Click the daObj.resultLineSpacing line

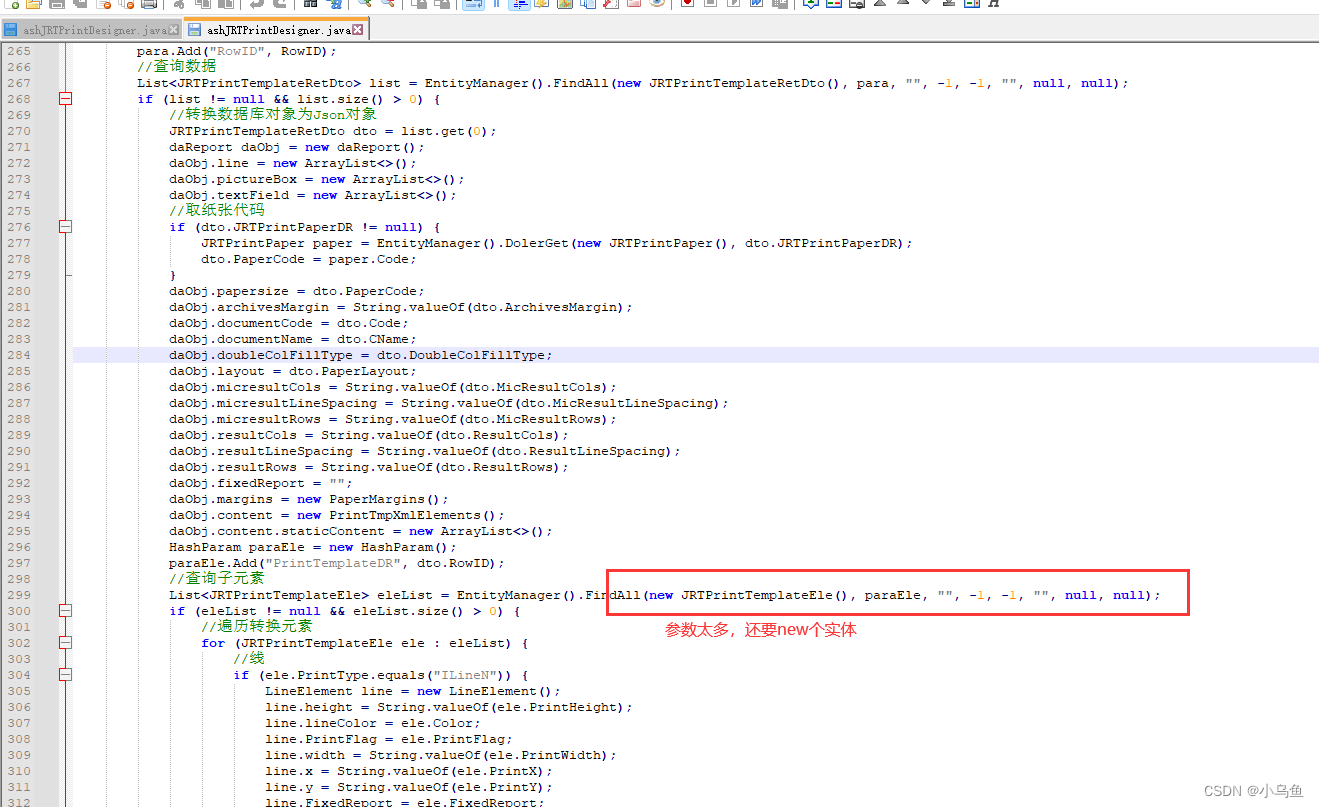click(x=425, y=451)
